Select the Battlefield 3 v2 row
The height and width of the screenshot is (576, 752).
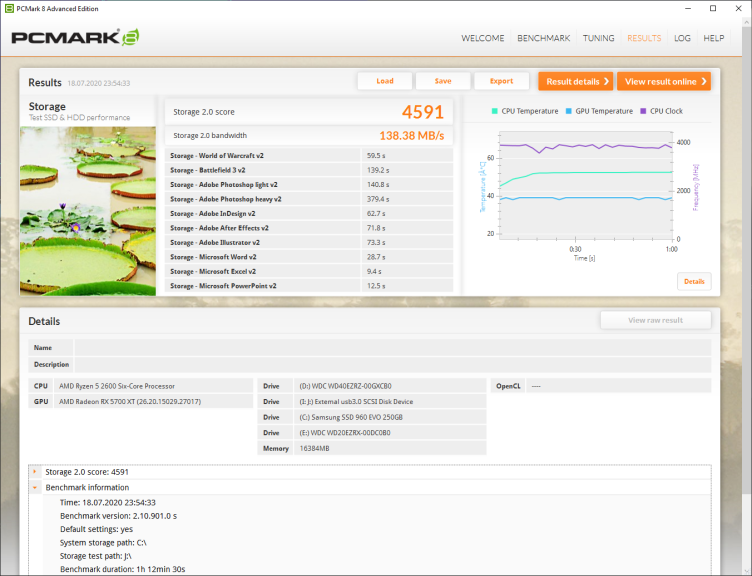pyautogui.click(x=309, y=170)
